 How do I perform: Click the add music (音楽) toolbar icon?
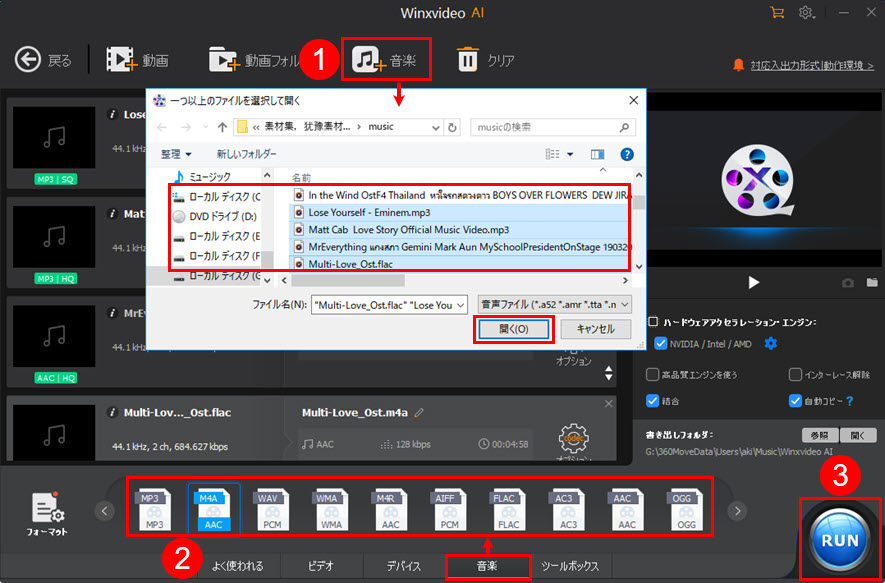coord(369,60)
